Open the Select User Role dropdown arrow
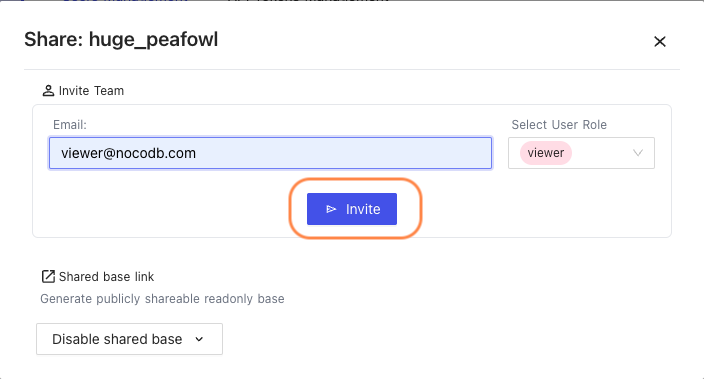This screenshot has height=379, width=704. tap(638, 153)
